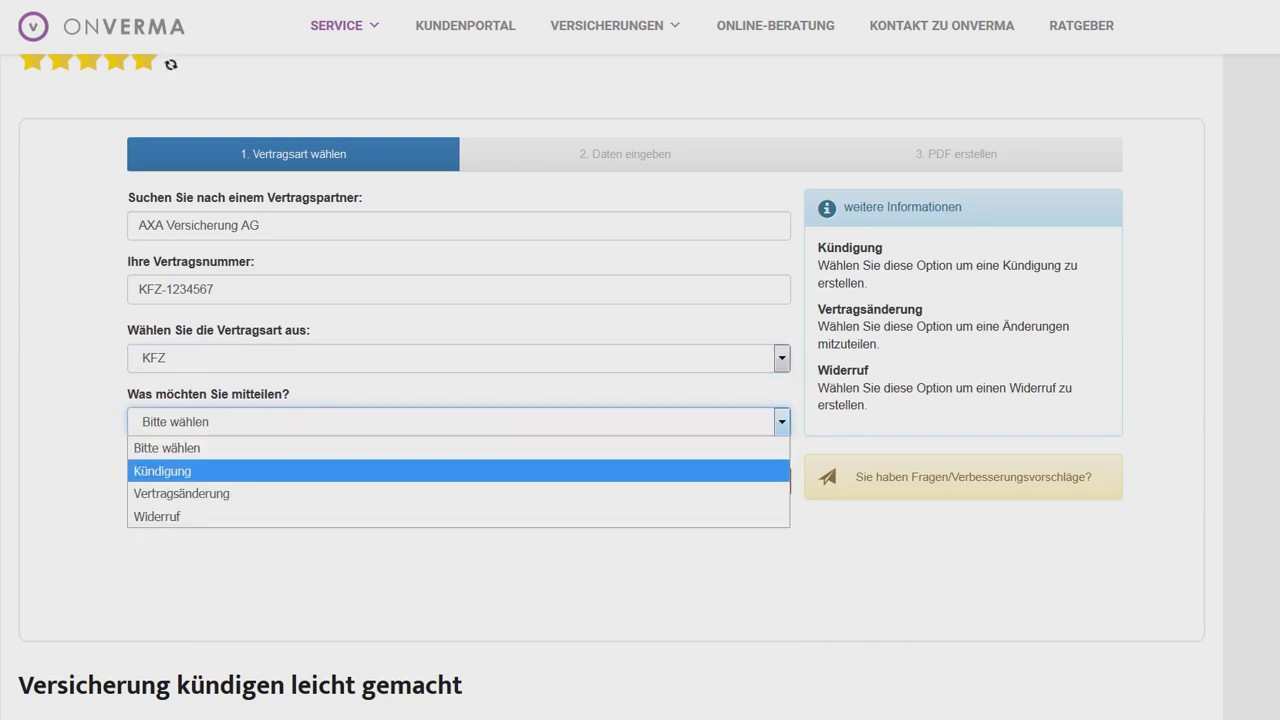This screenshot has height=720, width=1280.
Task: Click the Vertragsnummer input field
Action: pyautogui.click(x=458, y=290)
